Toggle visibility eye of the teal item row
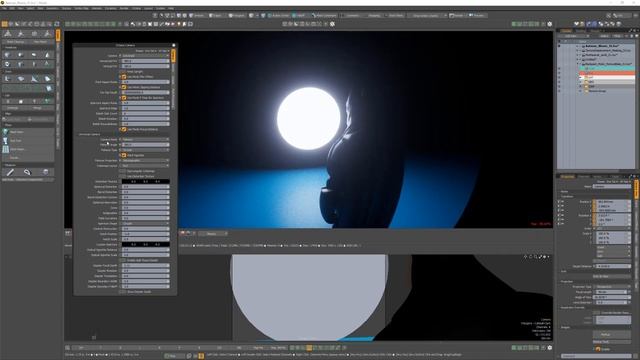640x360 pixels. tap(559, 68)
